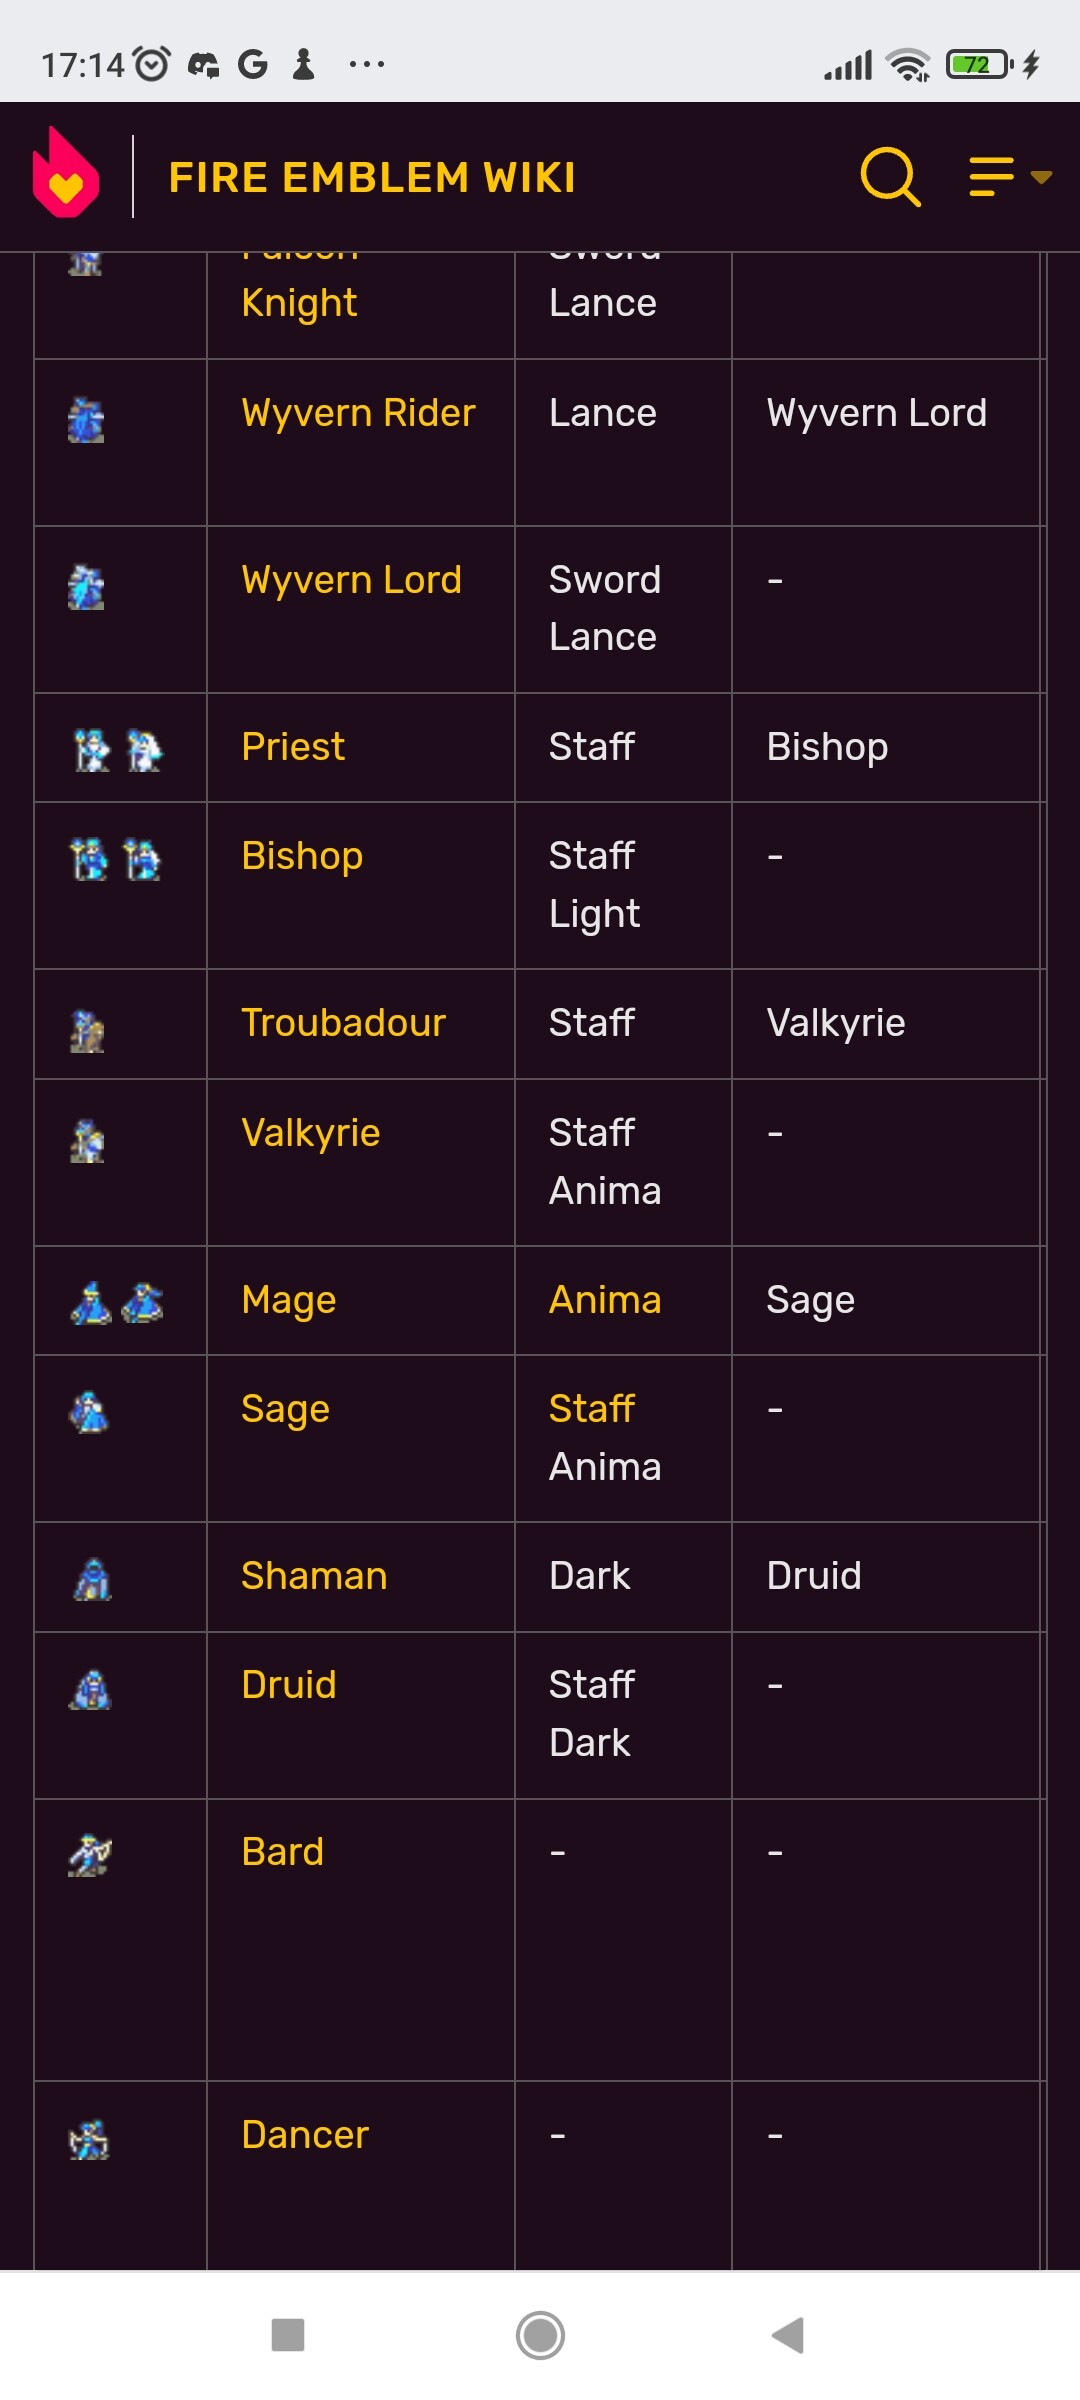Tap the Android back navigation button
1080x2400 pixels.
pos(789,2336)
